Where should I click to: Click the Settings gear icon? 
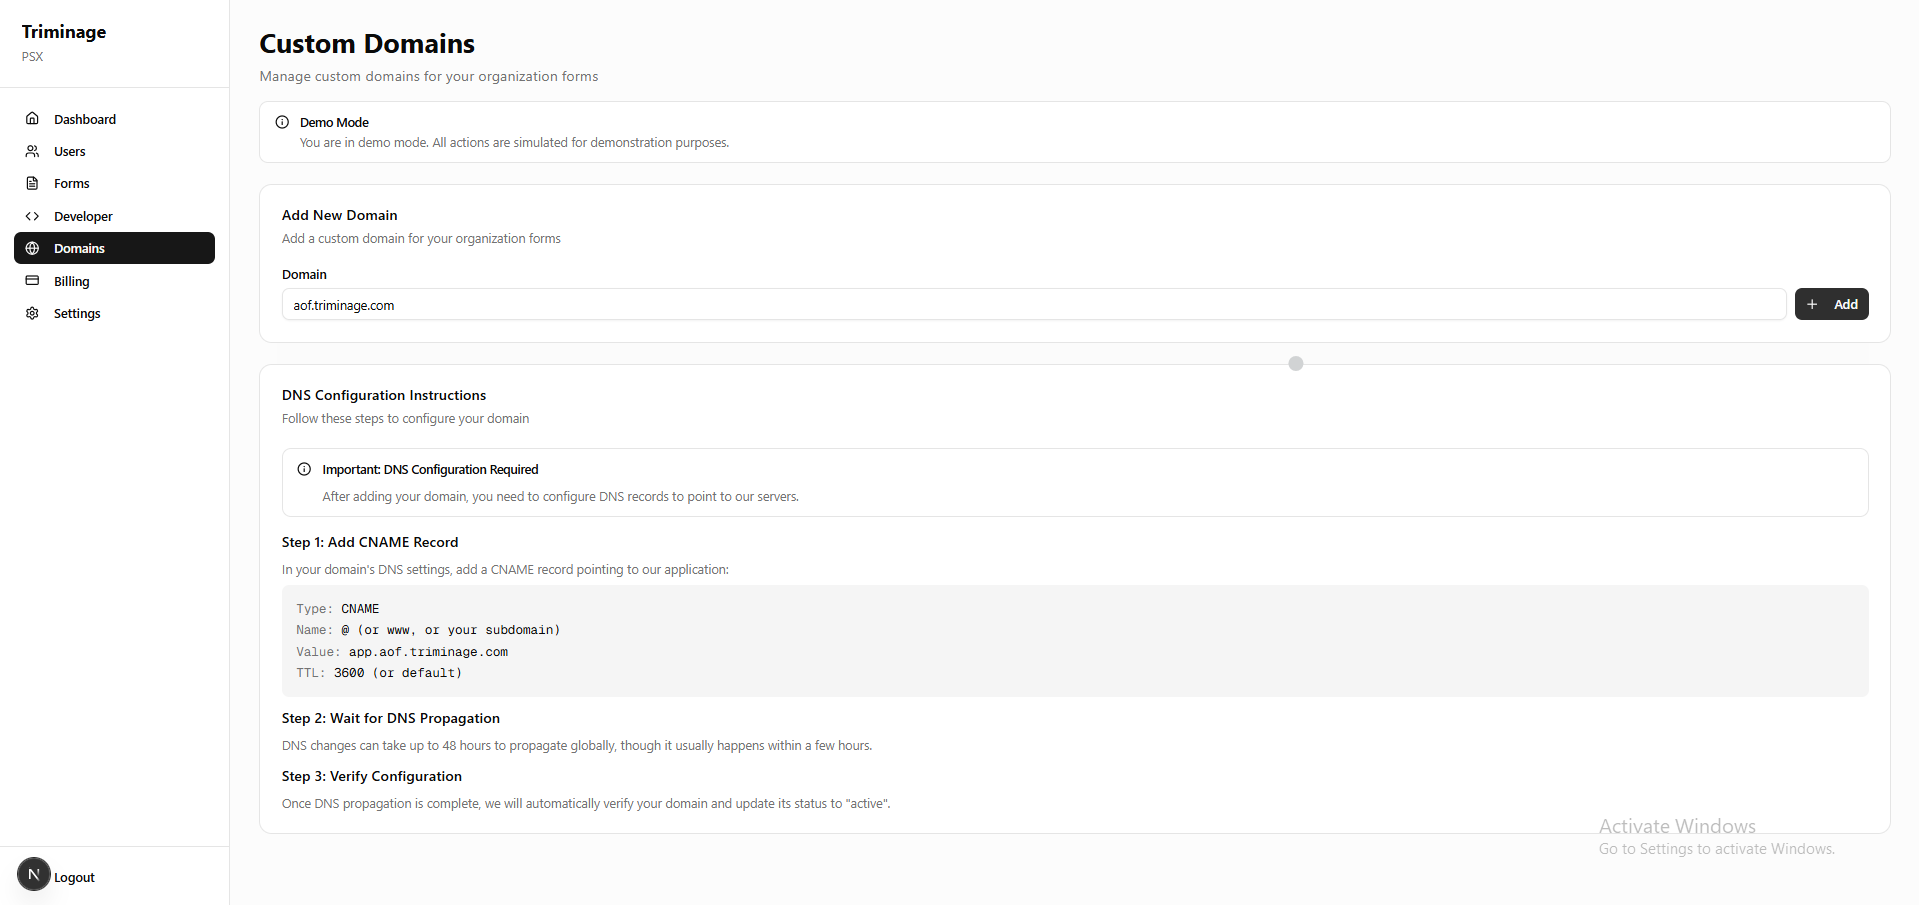(33, 313)
